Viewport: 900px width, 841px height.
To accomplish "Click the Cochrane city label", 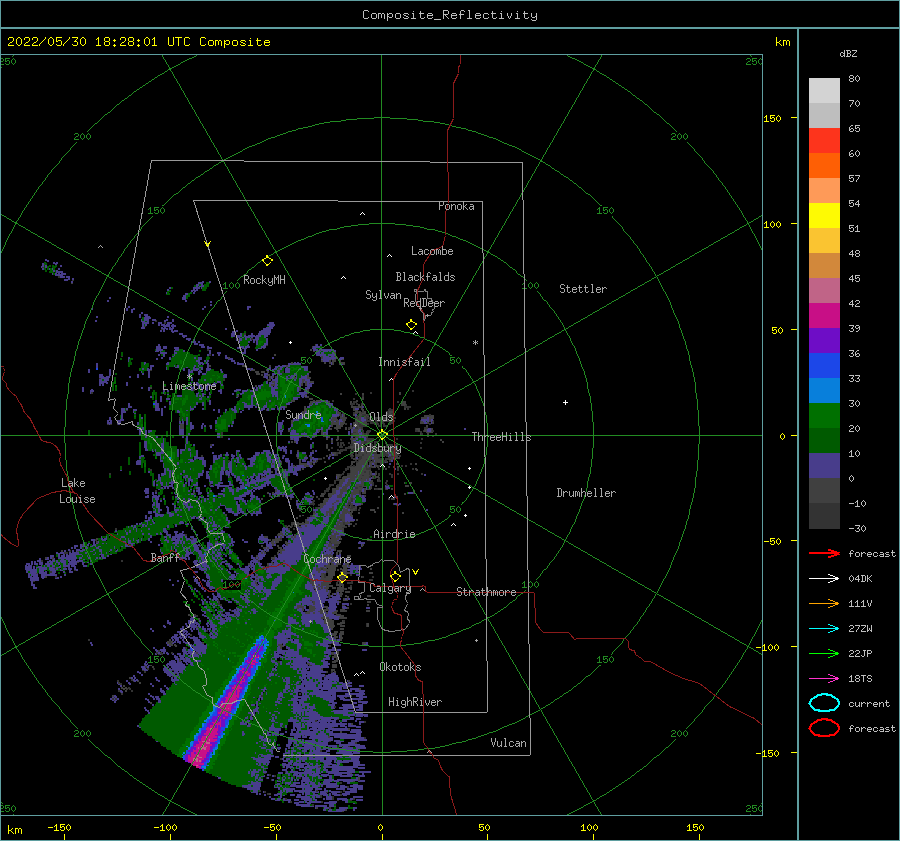I will pos(327,559).
